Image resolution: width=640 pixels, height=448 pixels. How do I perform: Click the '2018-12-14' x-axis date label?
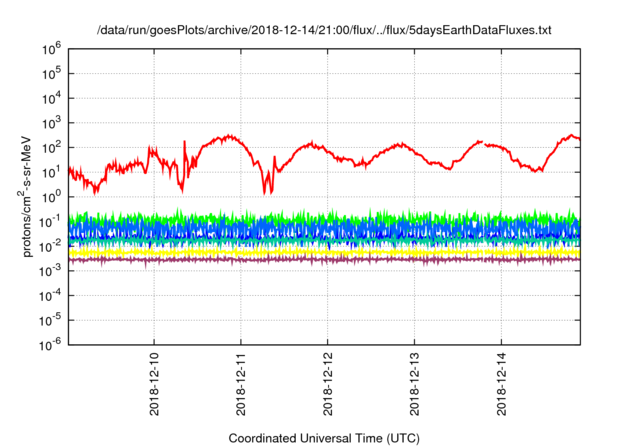coord(502,384)
